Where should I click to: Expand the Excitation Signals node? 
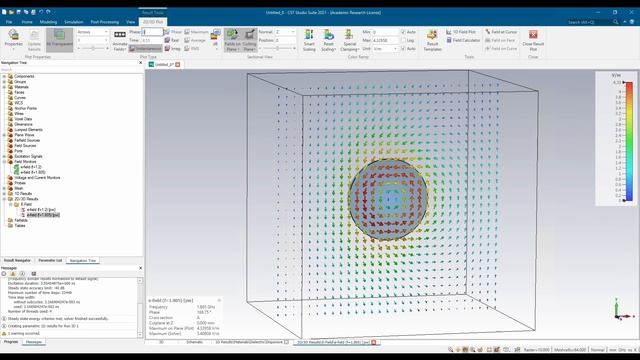coord(4,156)
